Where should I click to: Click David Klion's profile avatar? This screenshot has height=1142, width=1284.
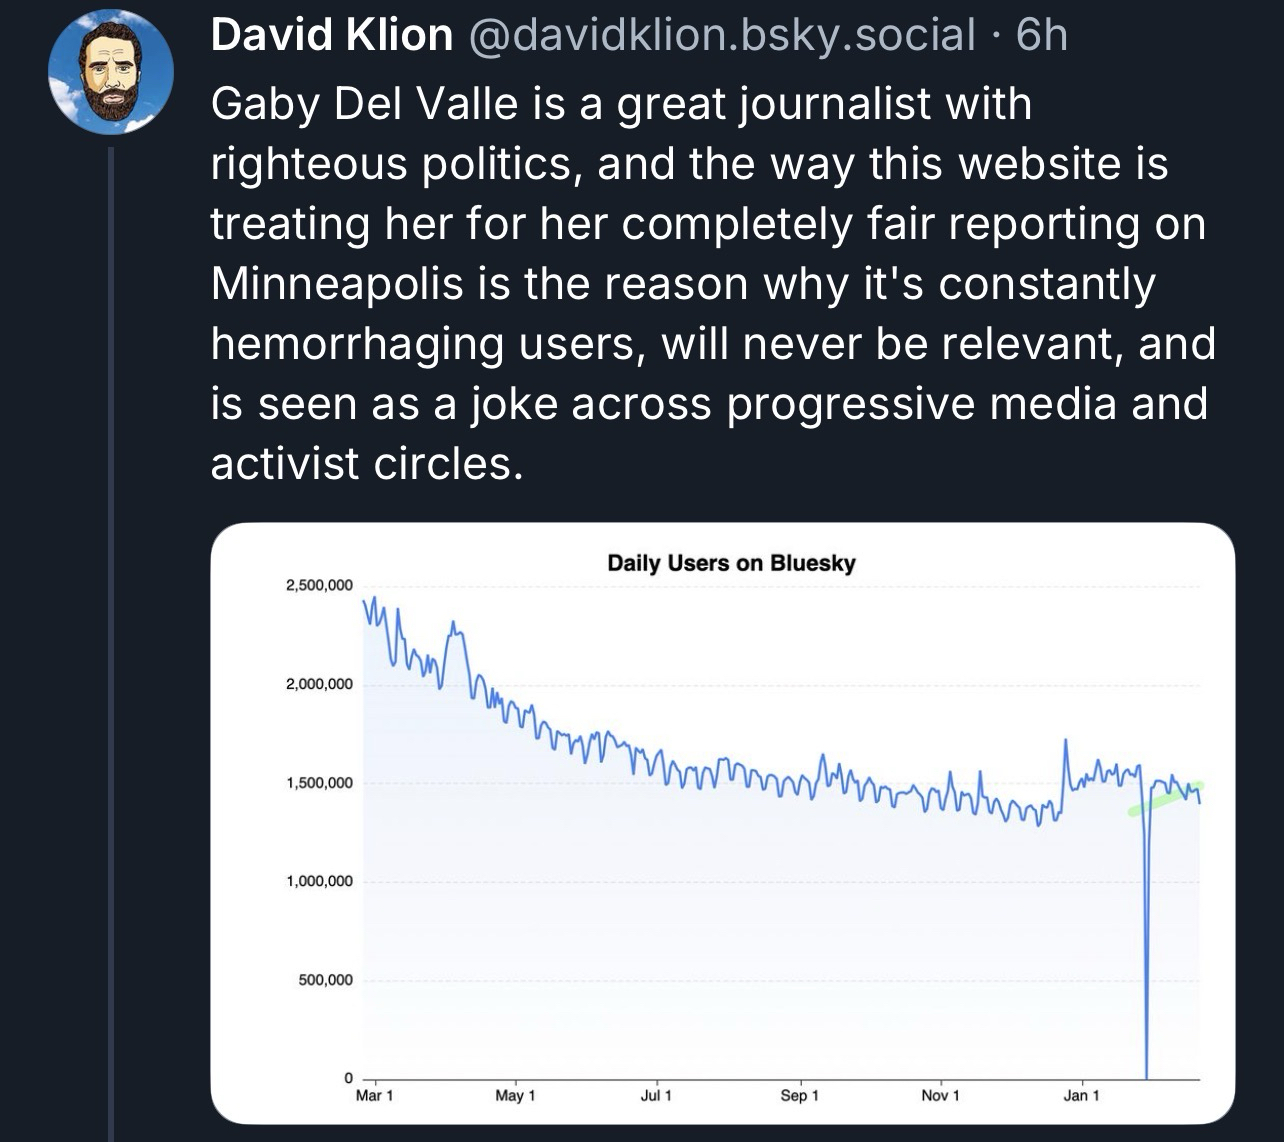tap(111, 72)
